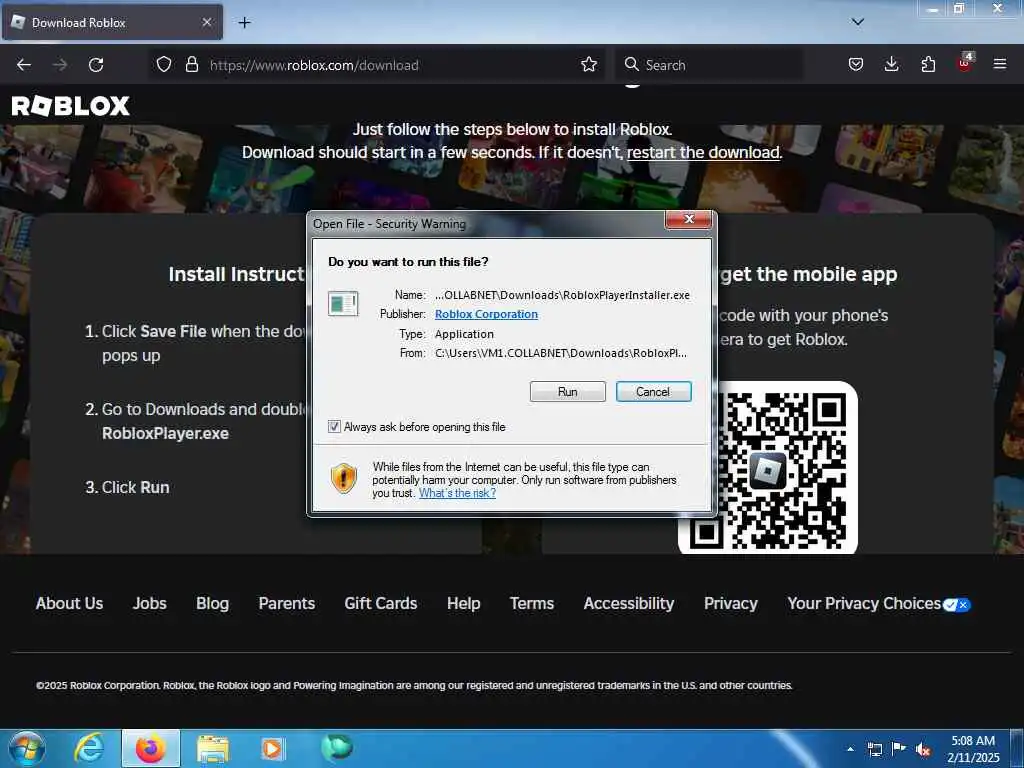Launch Internet Explorer from taskbar

tap(89, 748)
